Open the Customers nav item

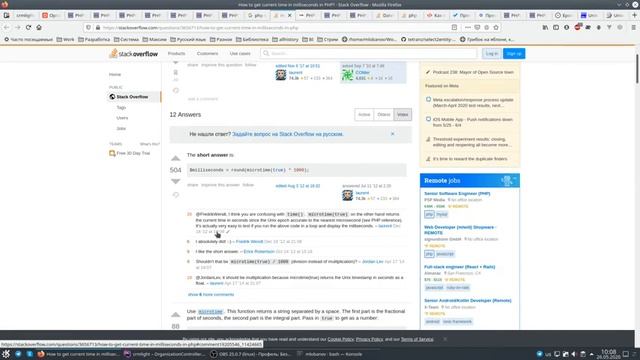(207, 53)
